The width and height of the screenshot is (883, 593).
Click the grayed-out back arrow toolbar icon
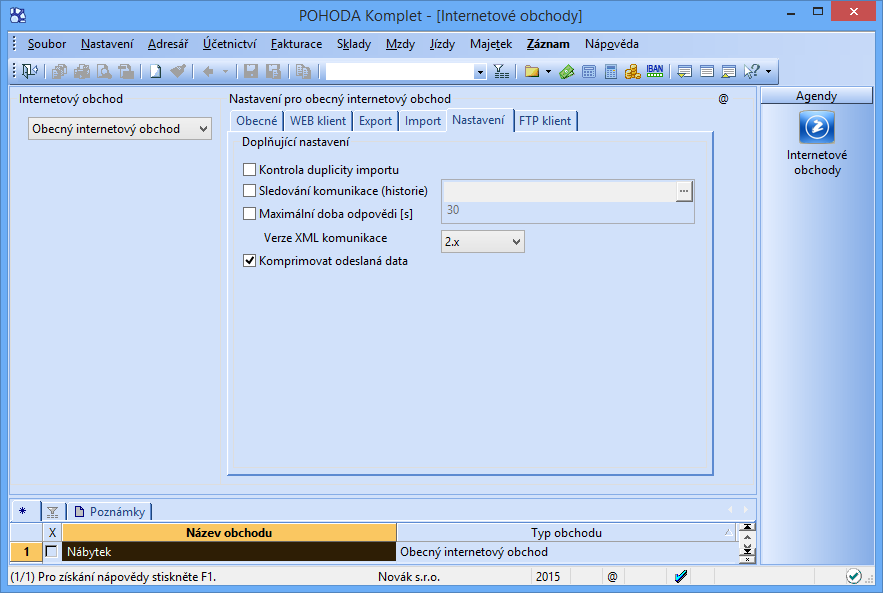[x=208, y=71]
